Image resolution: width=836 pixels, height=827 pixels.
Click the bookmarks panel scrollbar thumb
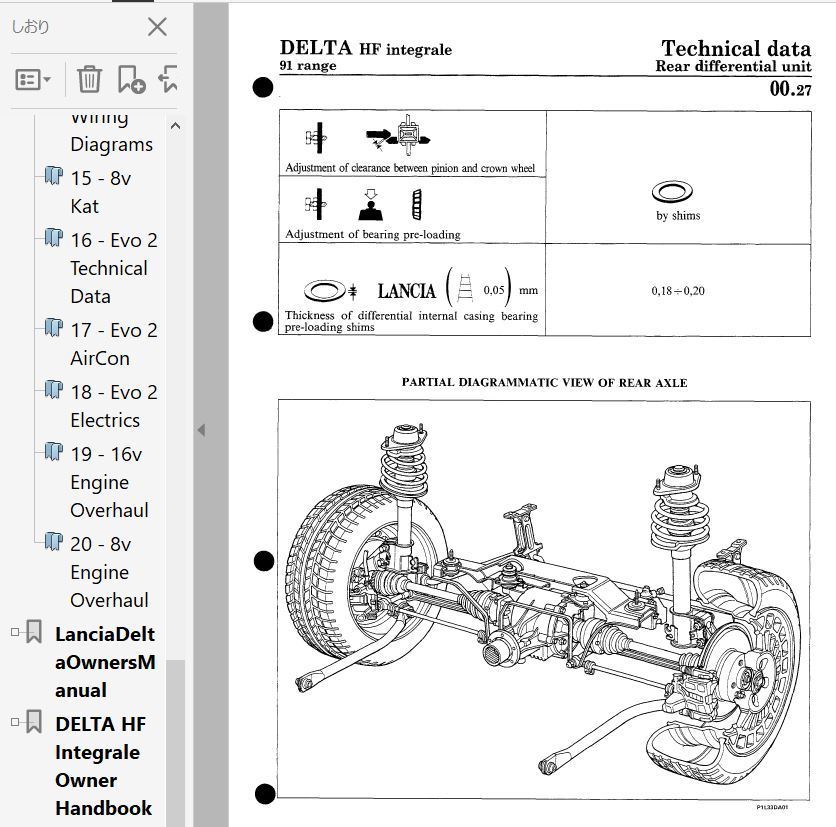[x=175, y=743]
